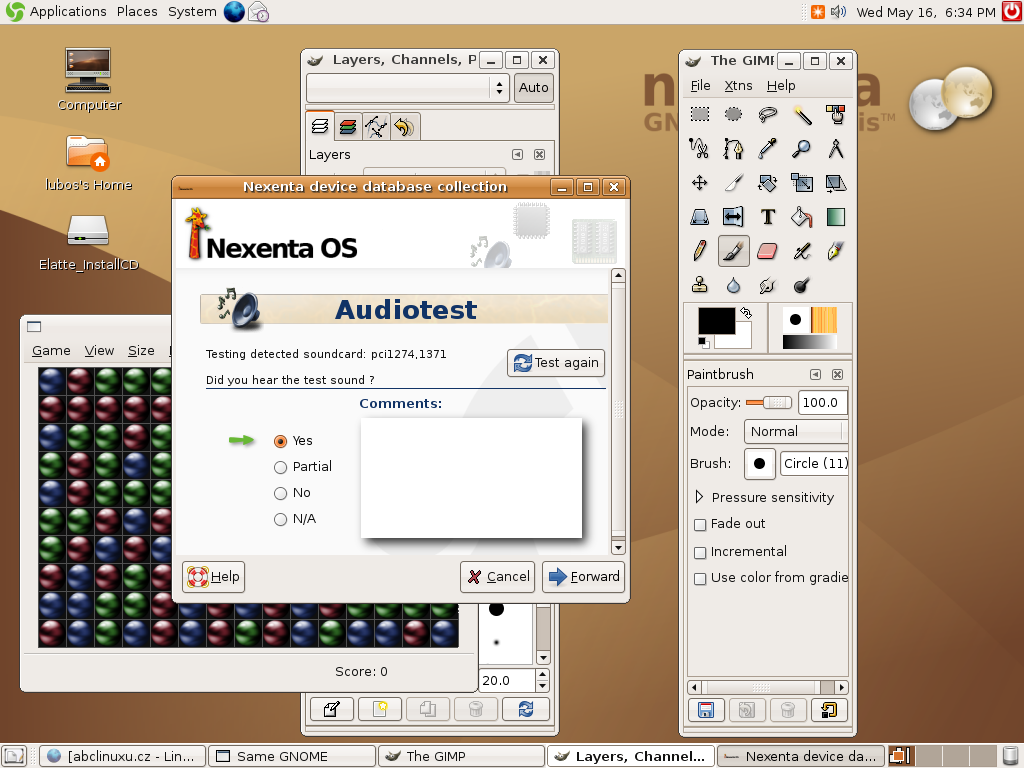This screenshot has height=768, width=1024.
Task: Choose the Ink pen tool
Action: pos(836,251)
